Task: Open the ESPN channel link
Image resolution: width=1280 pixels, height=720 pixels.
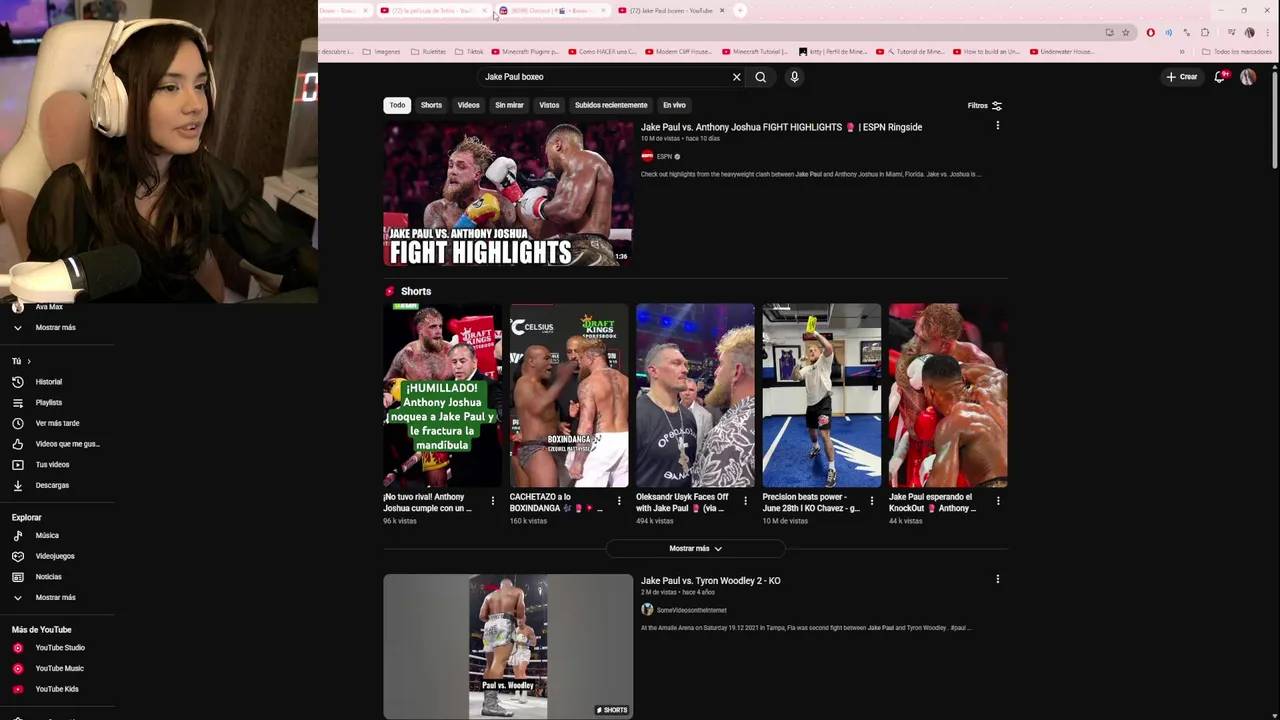Action: click(664, 156)
